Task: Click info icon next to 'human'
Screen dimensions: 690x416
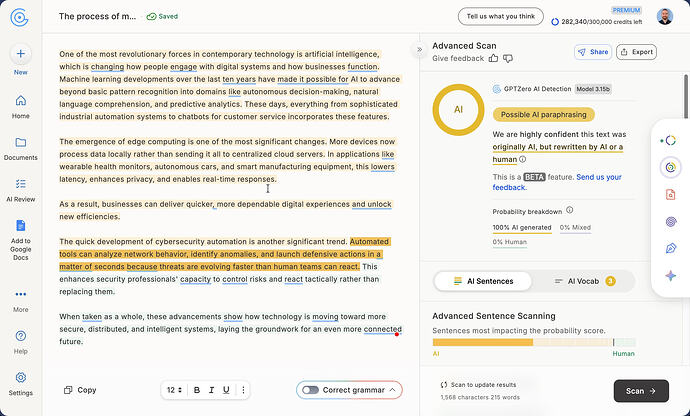Action: click(x=522, y=159)
